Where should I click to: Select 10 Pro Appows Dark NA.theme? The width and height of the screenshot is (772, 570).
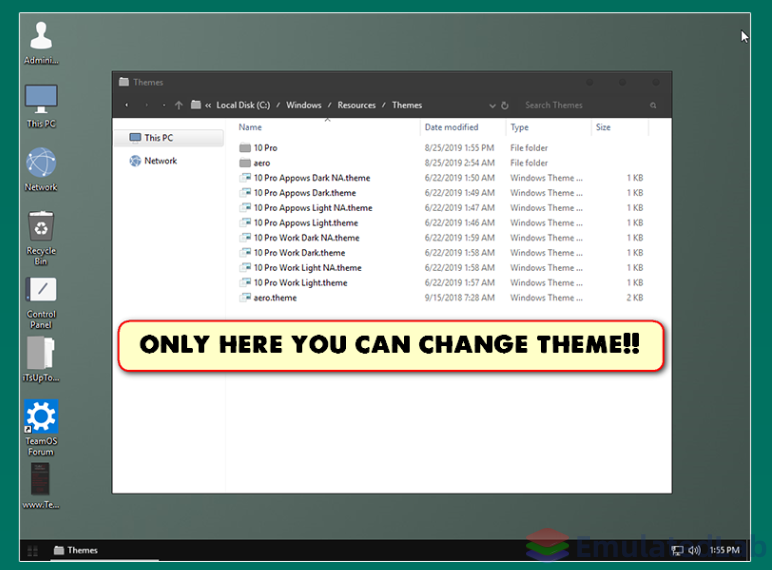pyautogui.click(x=312, y=178)
